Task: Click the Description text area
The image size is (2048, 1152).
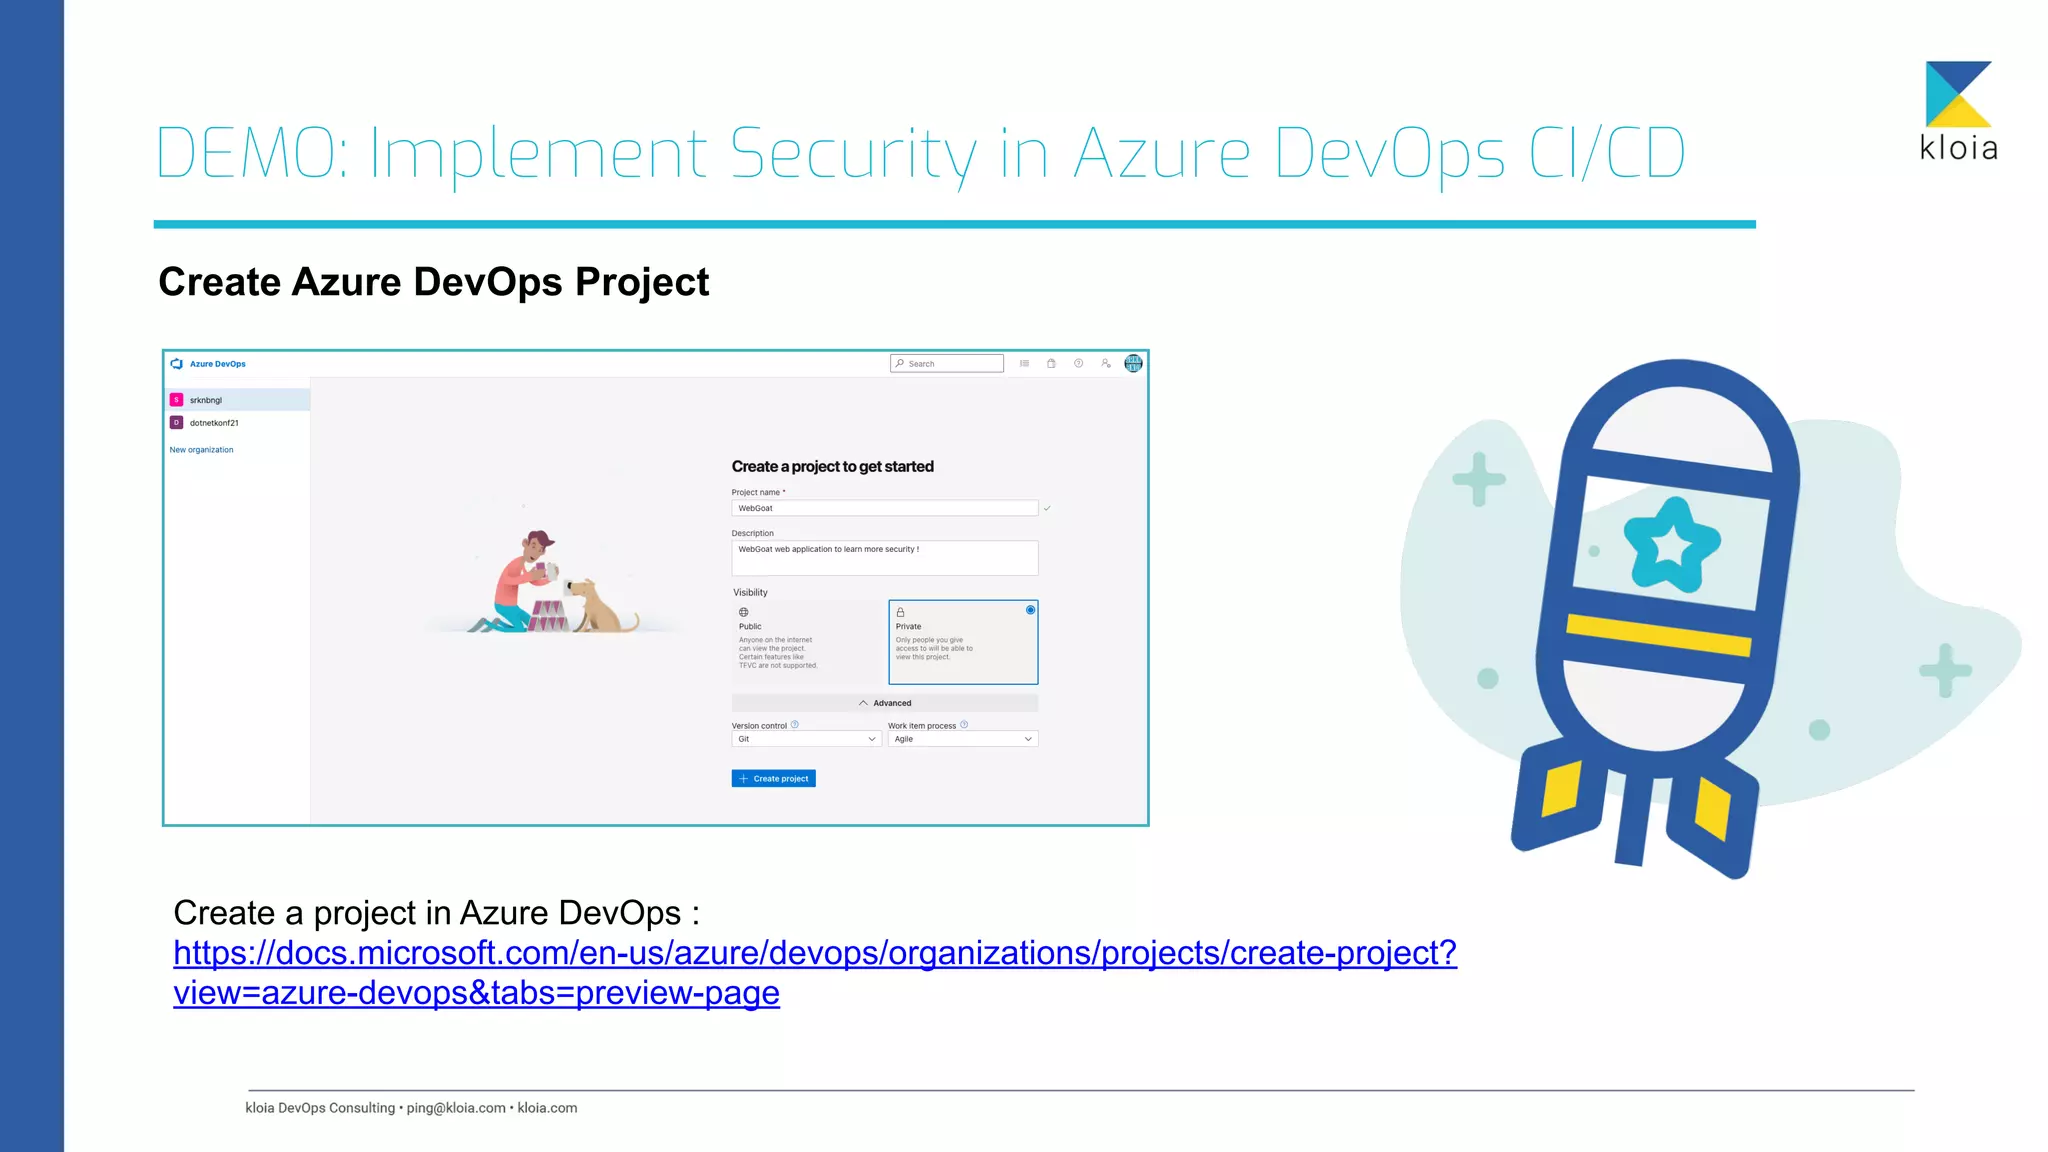Action: coord(885,558)
